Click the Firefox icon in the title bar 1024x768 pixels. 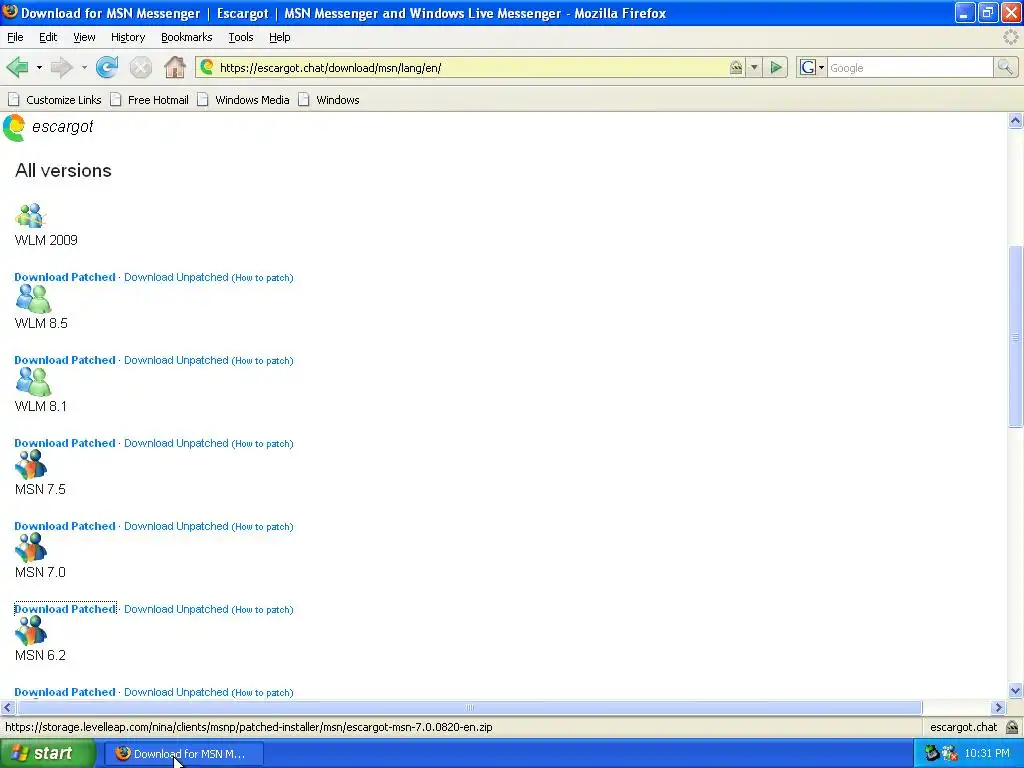click(x=10, y=12)
